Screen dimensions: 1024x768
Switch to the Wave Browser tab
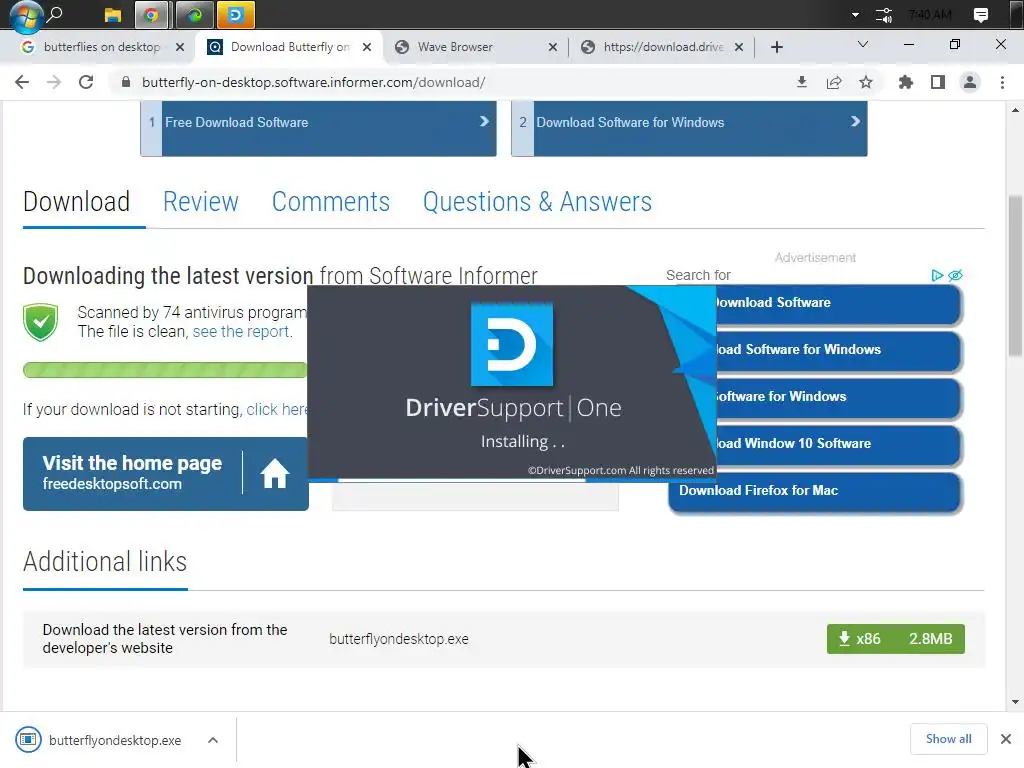pos(455,47)
